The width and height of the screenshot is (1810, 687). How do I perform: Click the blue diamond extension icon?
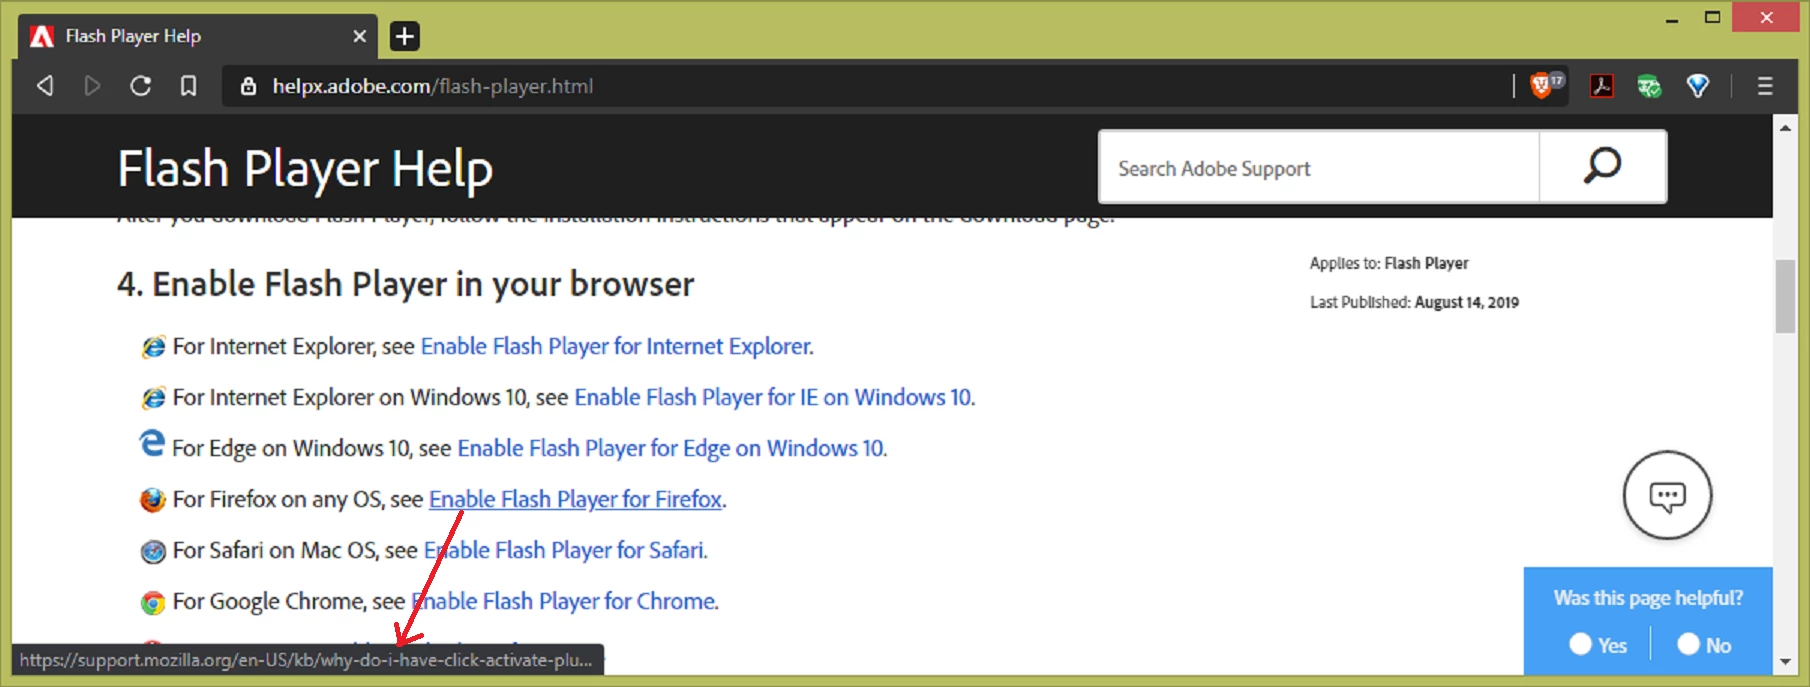1698,86
